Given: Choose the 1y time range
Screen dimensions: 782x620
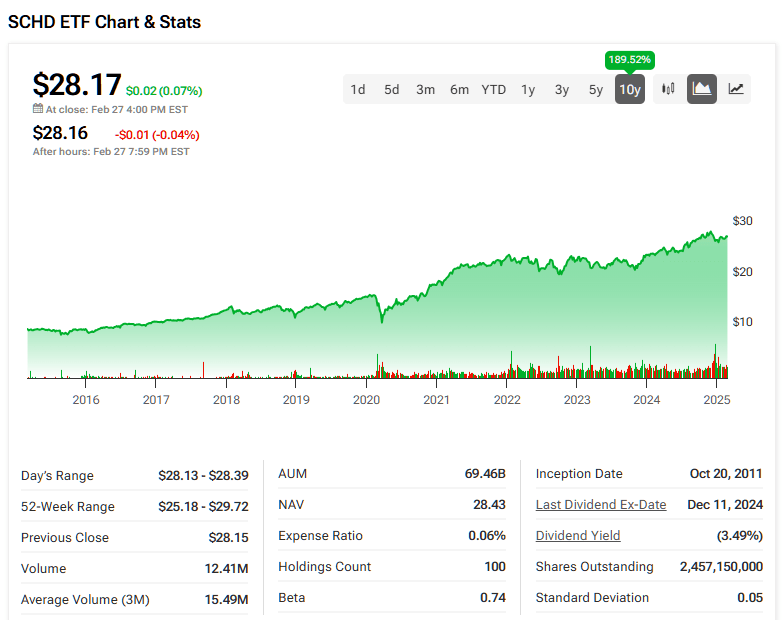Looking at the screenshot, I should tap(528, 89).
